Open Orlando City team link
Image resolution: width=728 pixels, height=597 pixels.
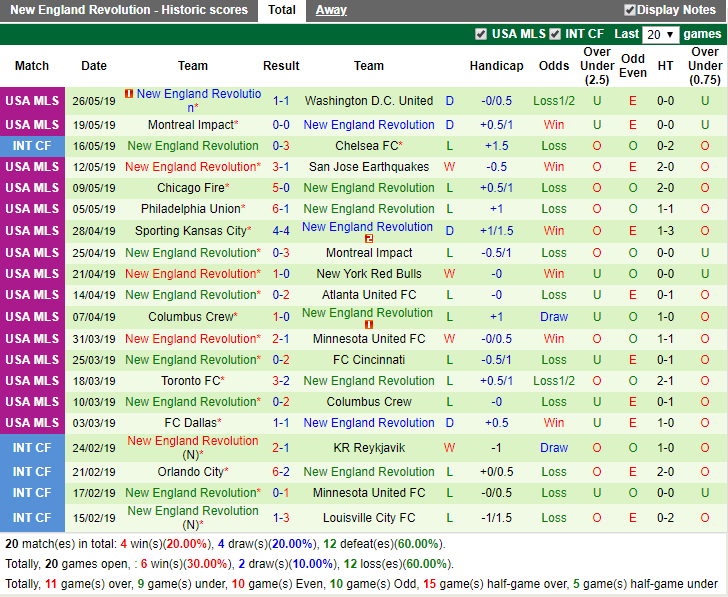[x=190, y=472]
